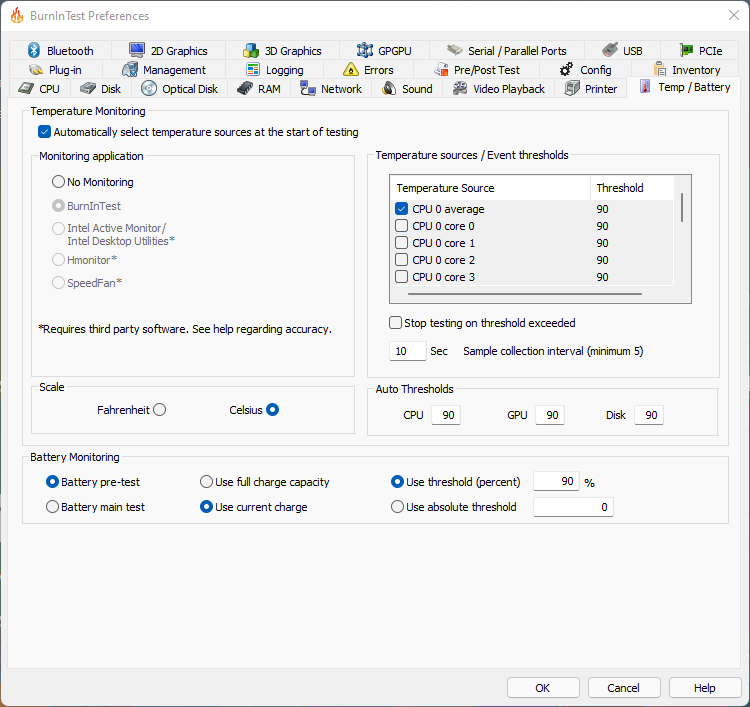Screen dimensions: 750x707
Task: Enable Stop testing on threshold exceeded
Action: click(x=395, y=323)
